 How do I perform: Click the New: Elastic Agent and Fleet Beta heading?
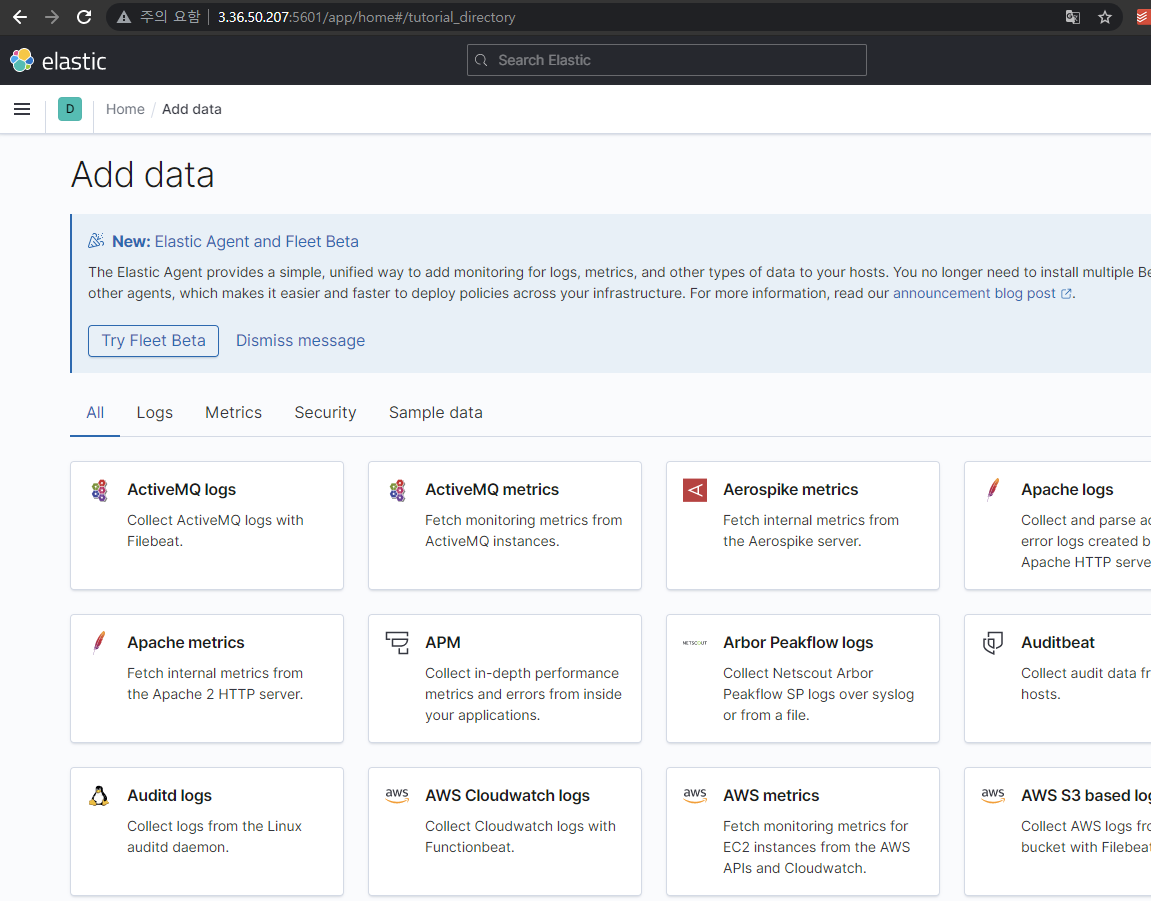pos(235,242)
